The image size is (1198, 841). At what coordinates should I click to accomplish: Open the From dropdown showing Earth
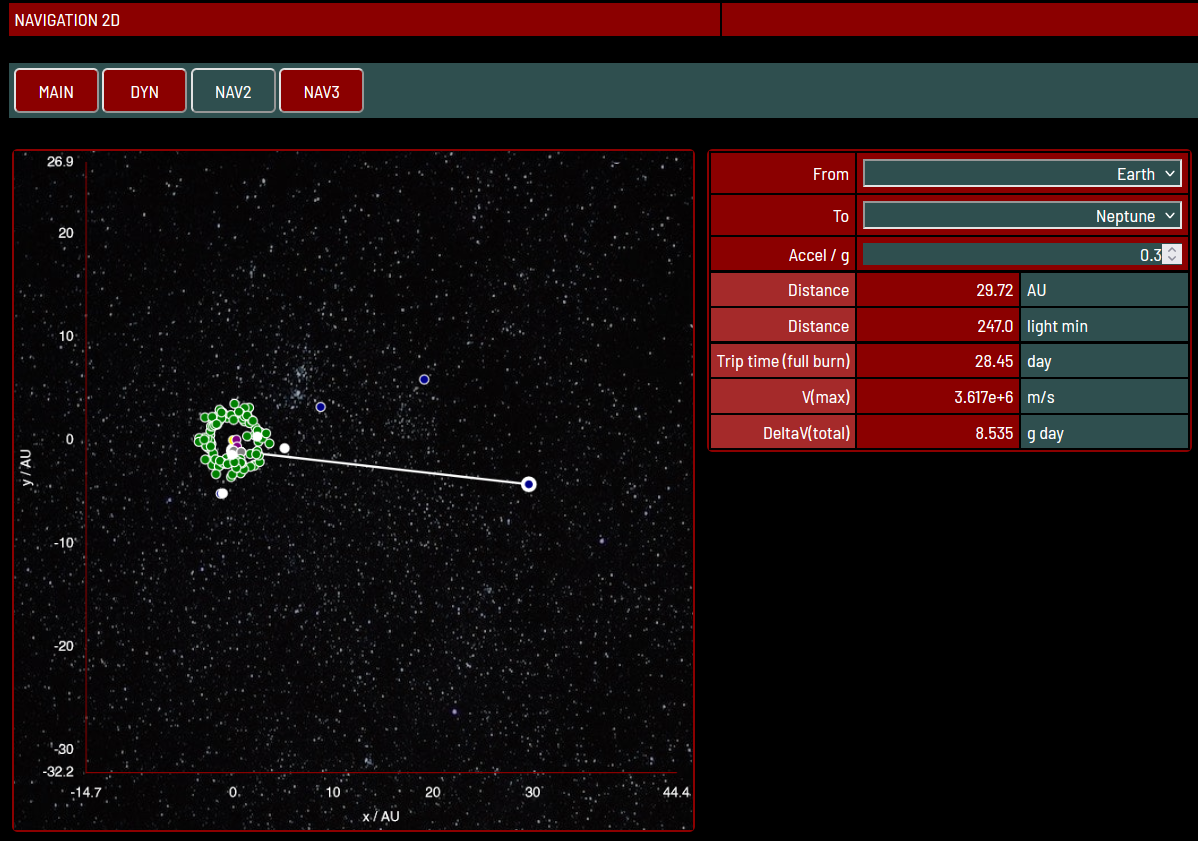[x=1021, y=174]
